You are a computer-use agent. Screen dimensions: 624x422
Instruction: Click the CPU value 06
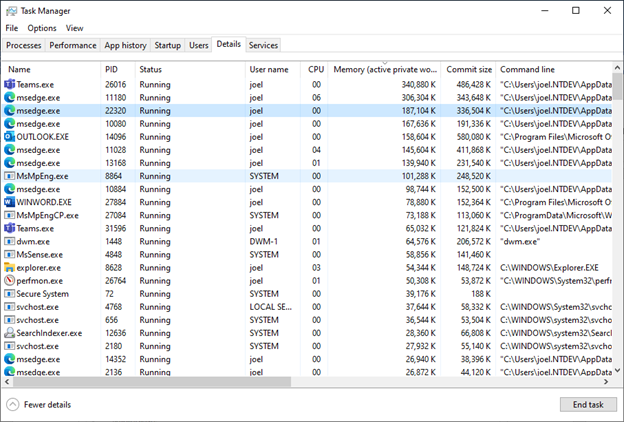[x=316, y=98]
